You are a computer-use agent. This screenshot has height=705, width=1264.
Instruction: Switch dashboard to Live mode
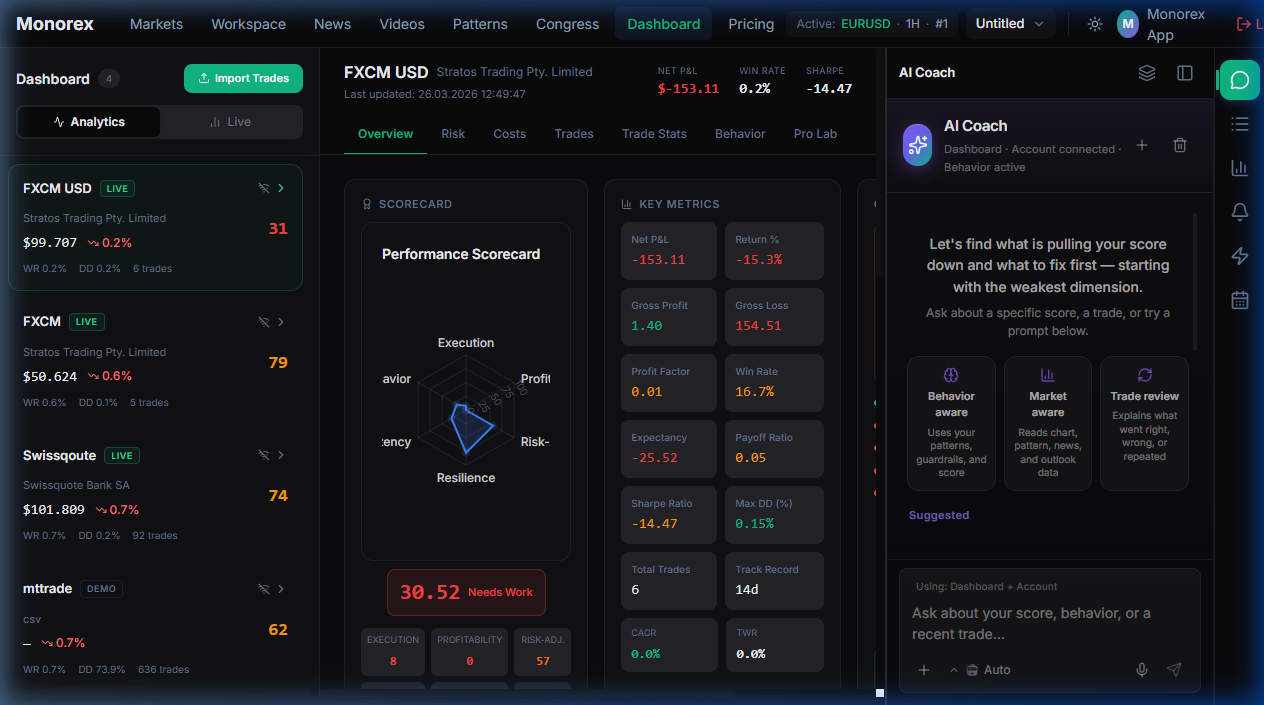230,122
